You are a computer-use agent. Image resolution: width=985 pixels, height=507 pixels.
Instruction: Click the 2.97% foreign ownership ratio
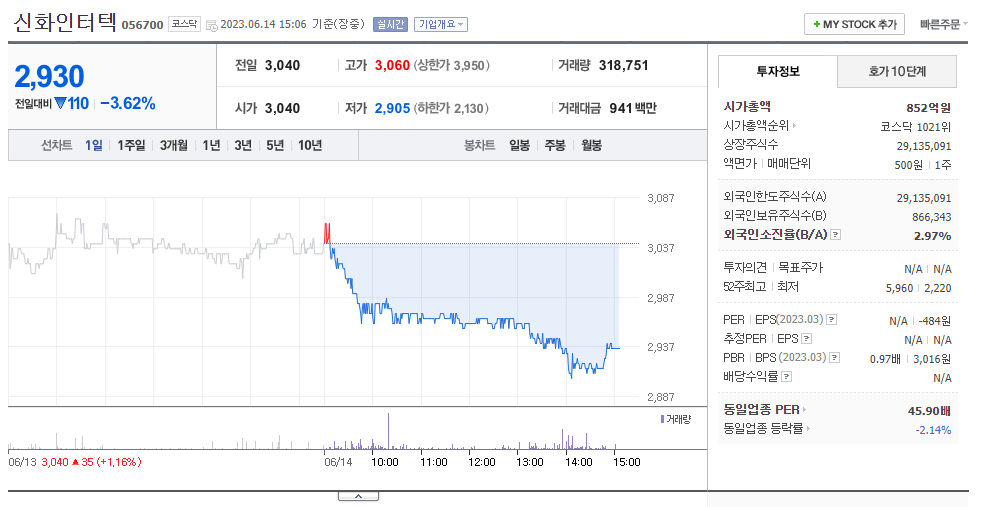click(x=932, y=236)
